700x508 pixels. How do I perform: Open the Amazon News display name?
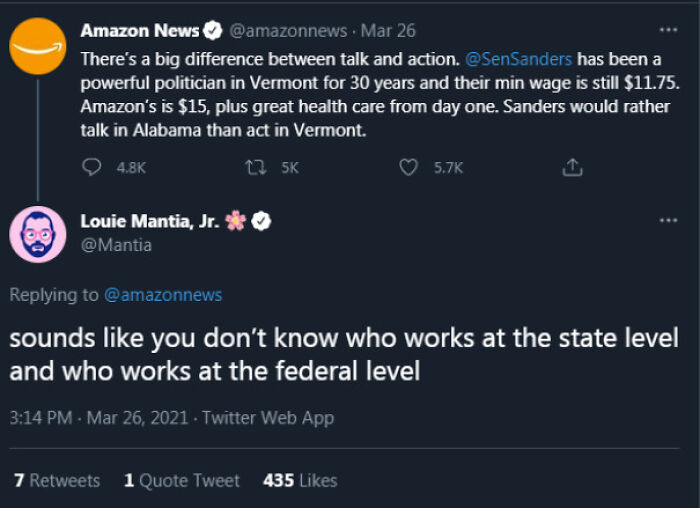(126, 31)
